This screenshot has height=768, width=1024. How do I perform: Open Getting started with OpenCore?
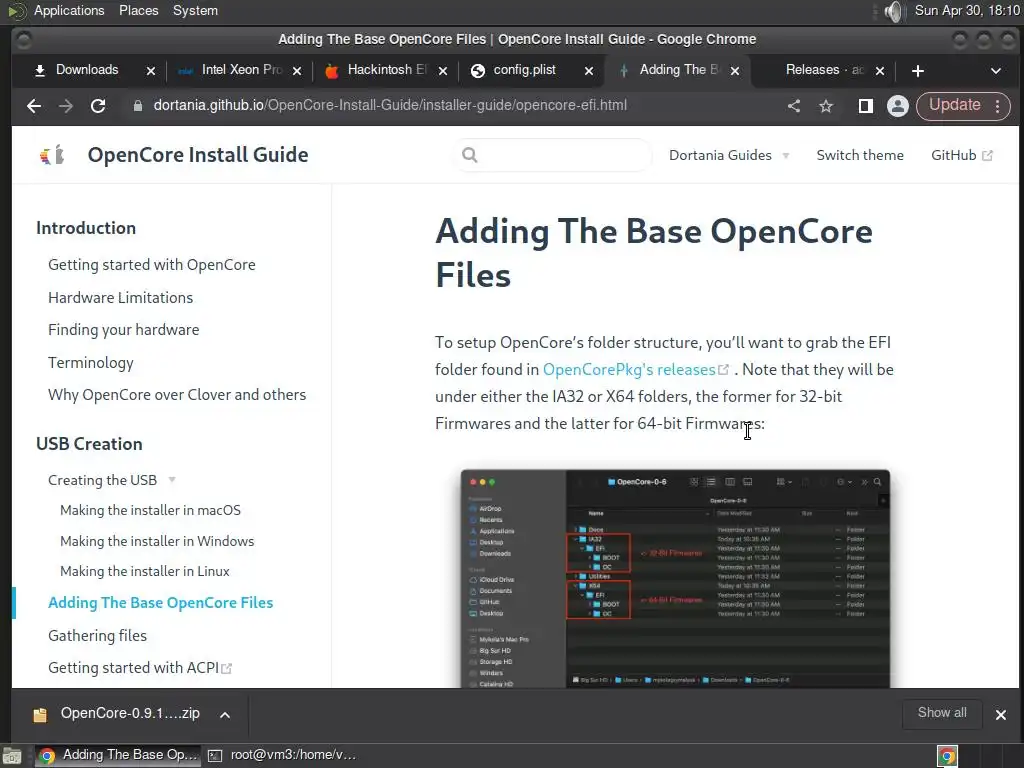coord(152,264)
